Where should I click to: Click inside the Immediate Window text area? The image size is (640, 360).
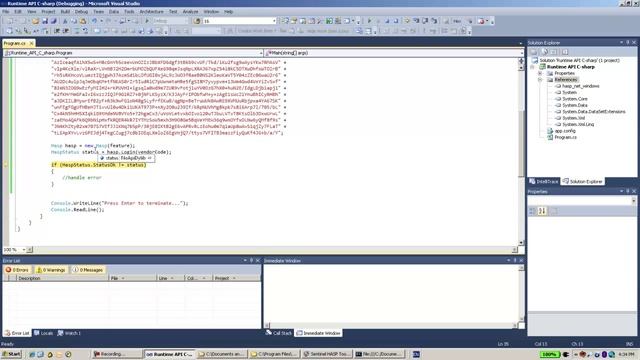pyautogui.click(x=391, y=293)
